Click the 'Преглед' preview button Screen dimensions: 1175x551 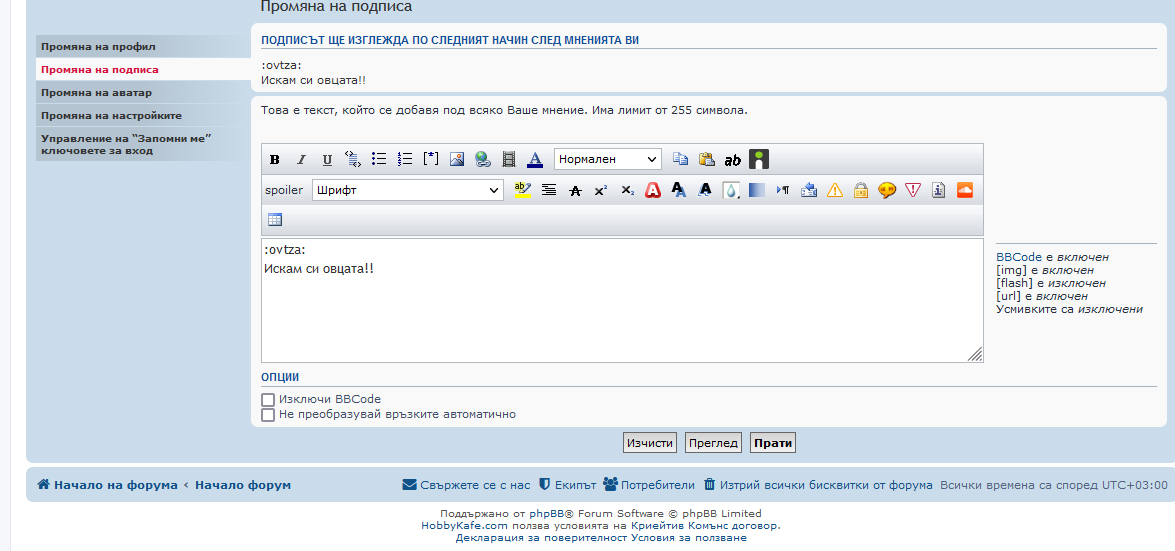coord(713,443)
